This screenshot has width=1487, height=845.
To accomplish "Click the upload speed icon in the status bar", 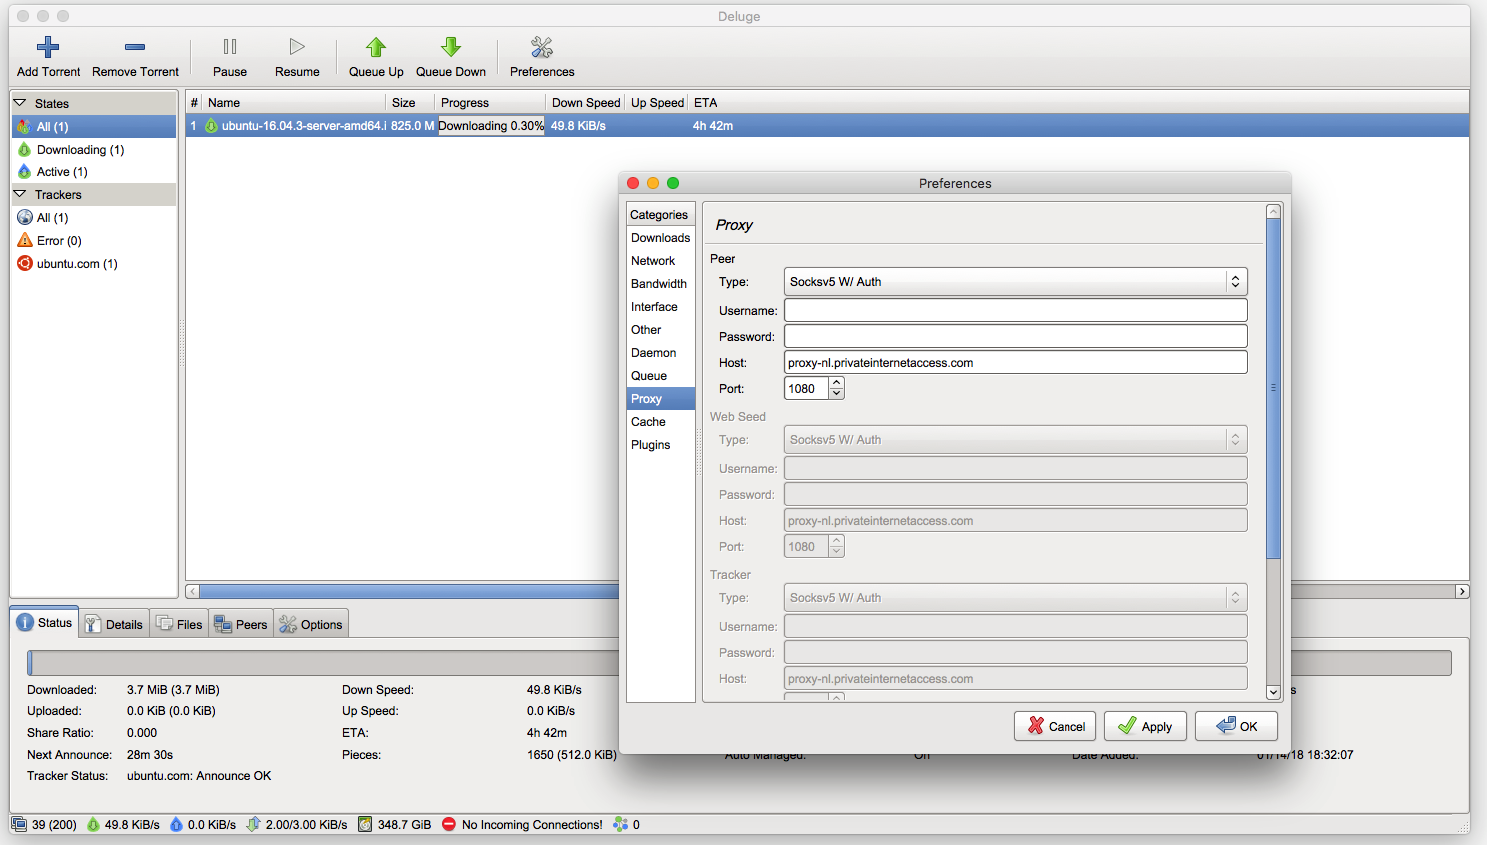I will [x=176, y=825].
